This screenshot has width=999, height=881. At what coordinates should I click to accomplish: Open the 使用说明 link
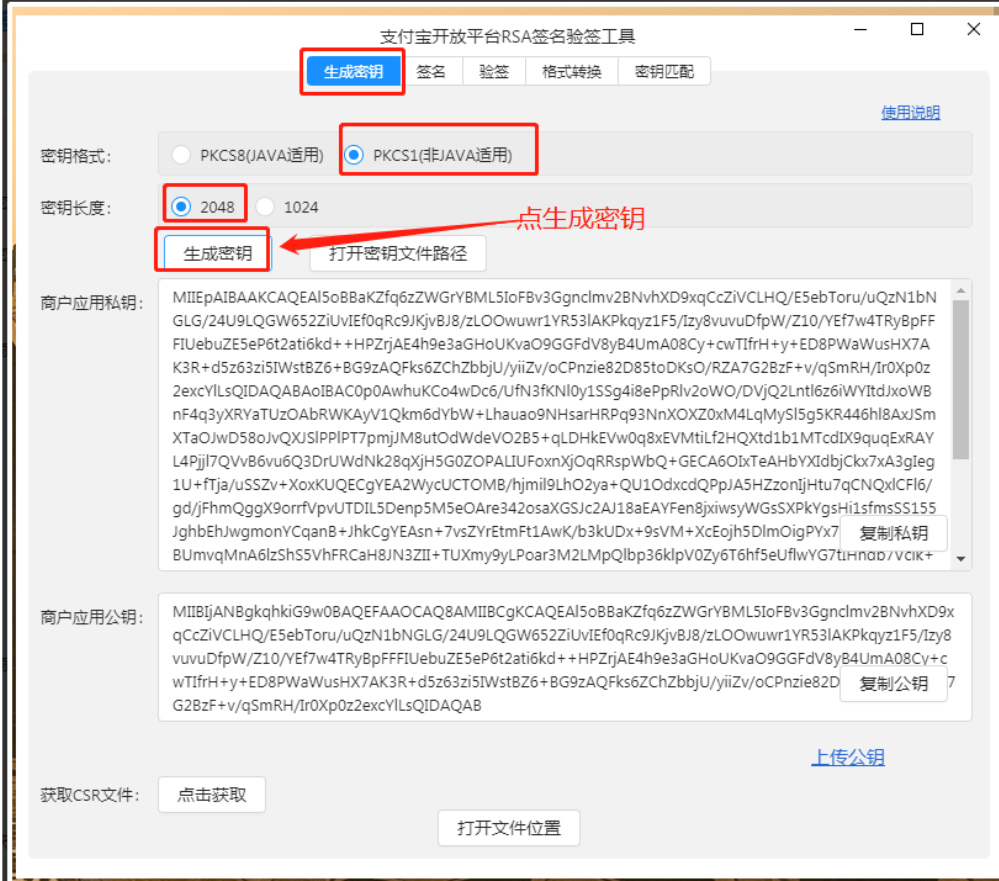click(910, 113)
